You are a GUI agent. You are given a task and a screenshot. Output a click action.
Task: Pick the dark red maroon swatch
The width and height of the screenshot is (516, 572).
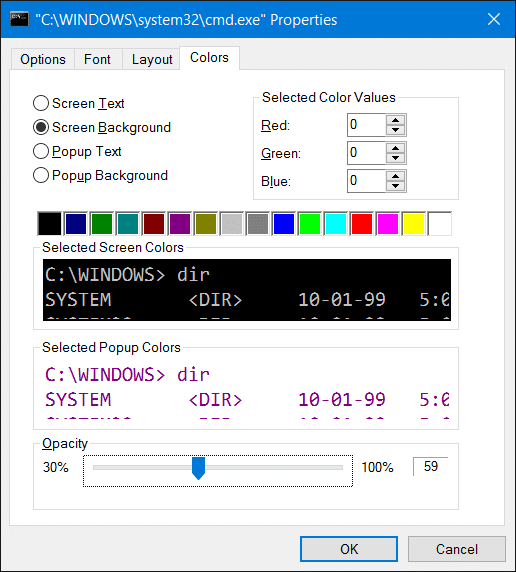[154, 224]
